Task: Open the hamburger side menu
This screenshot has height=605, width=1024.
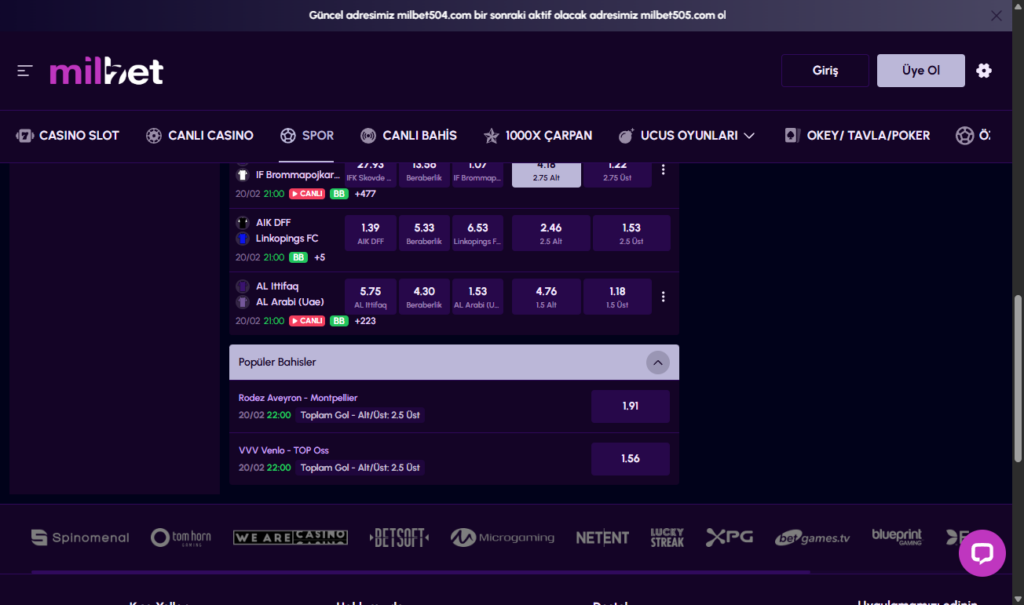Action: [x=25, y=71]
